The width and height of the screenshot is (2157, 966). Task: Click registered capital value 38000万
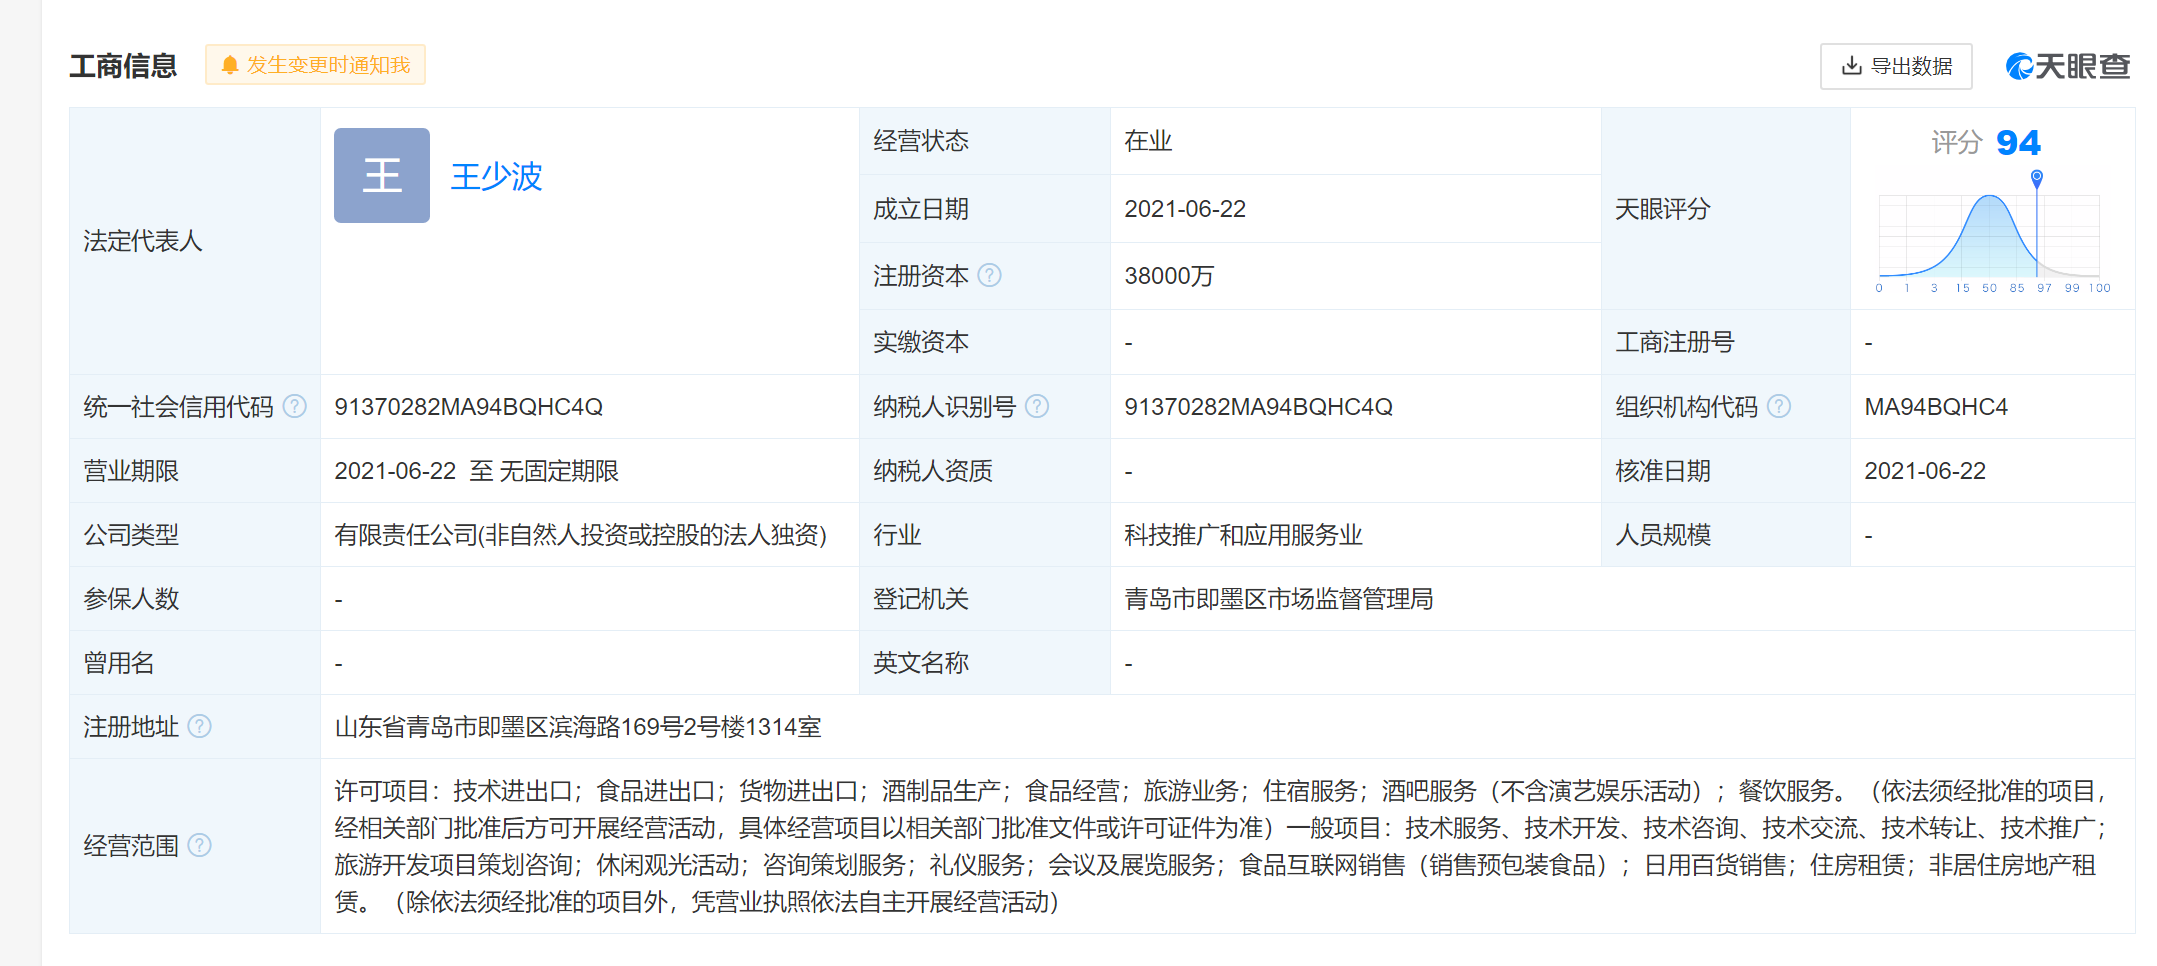coord(1169,276)
